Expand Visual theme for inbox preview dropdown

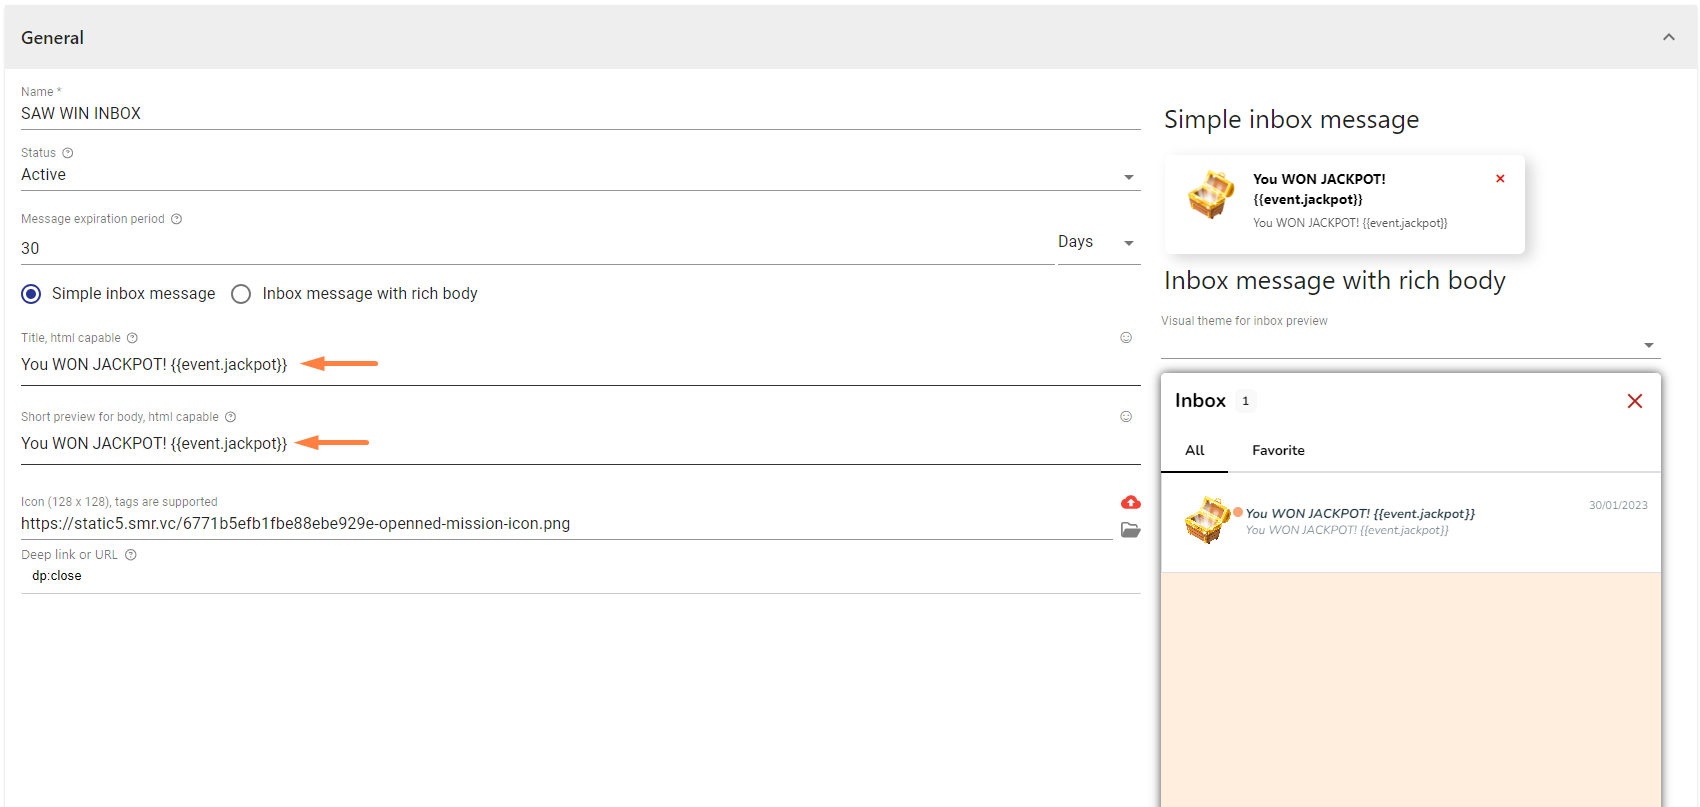1410,345
